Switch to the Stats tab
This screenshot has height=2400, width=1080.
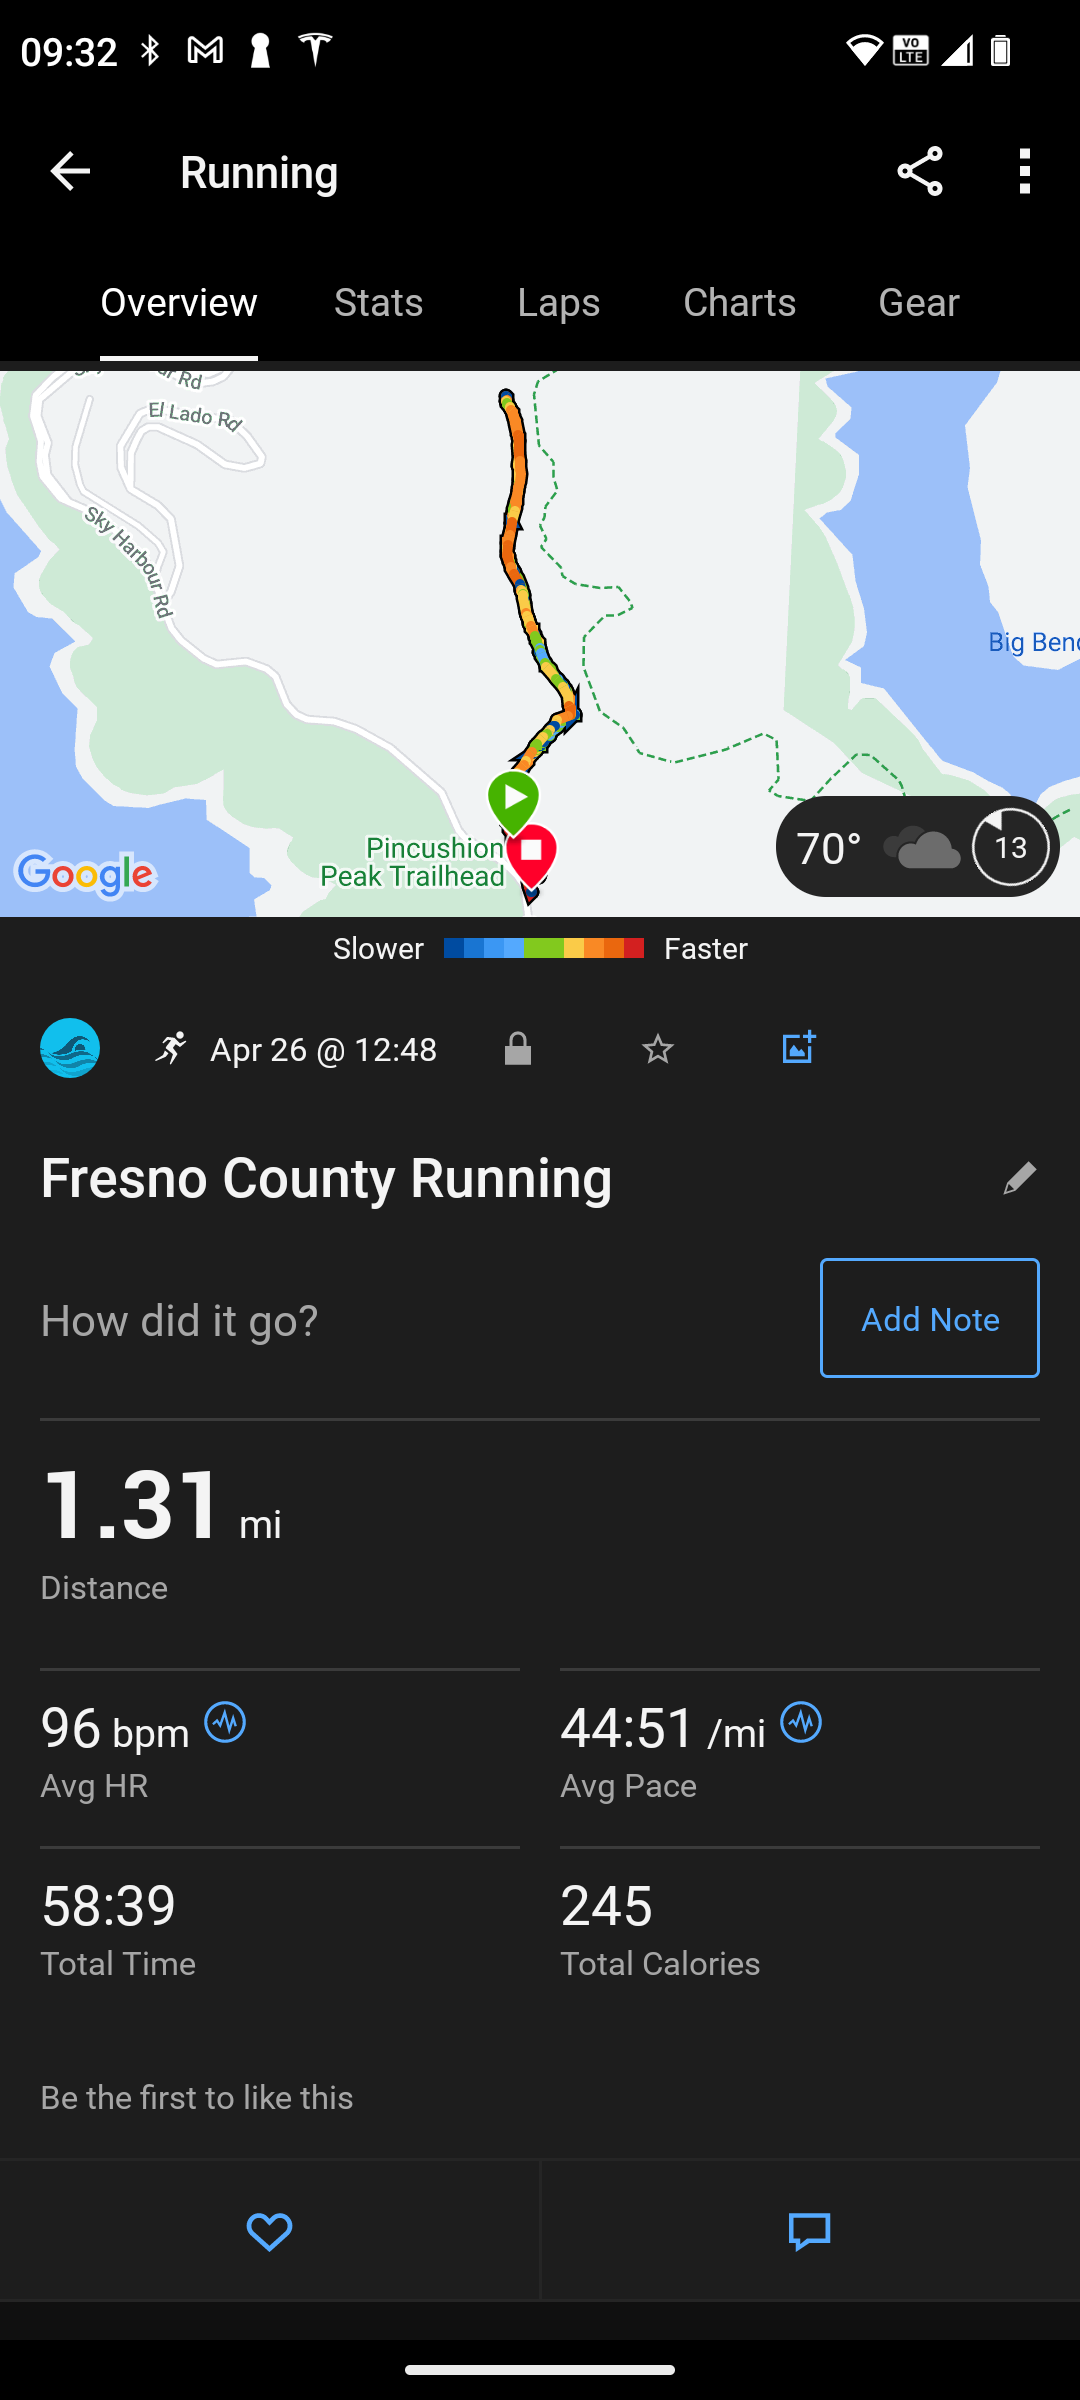pos(378,303)
